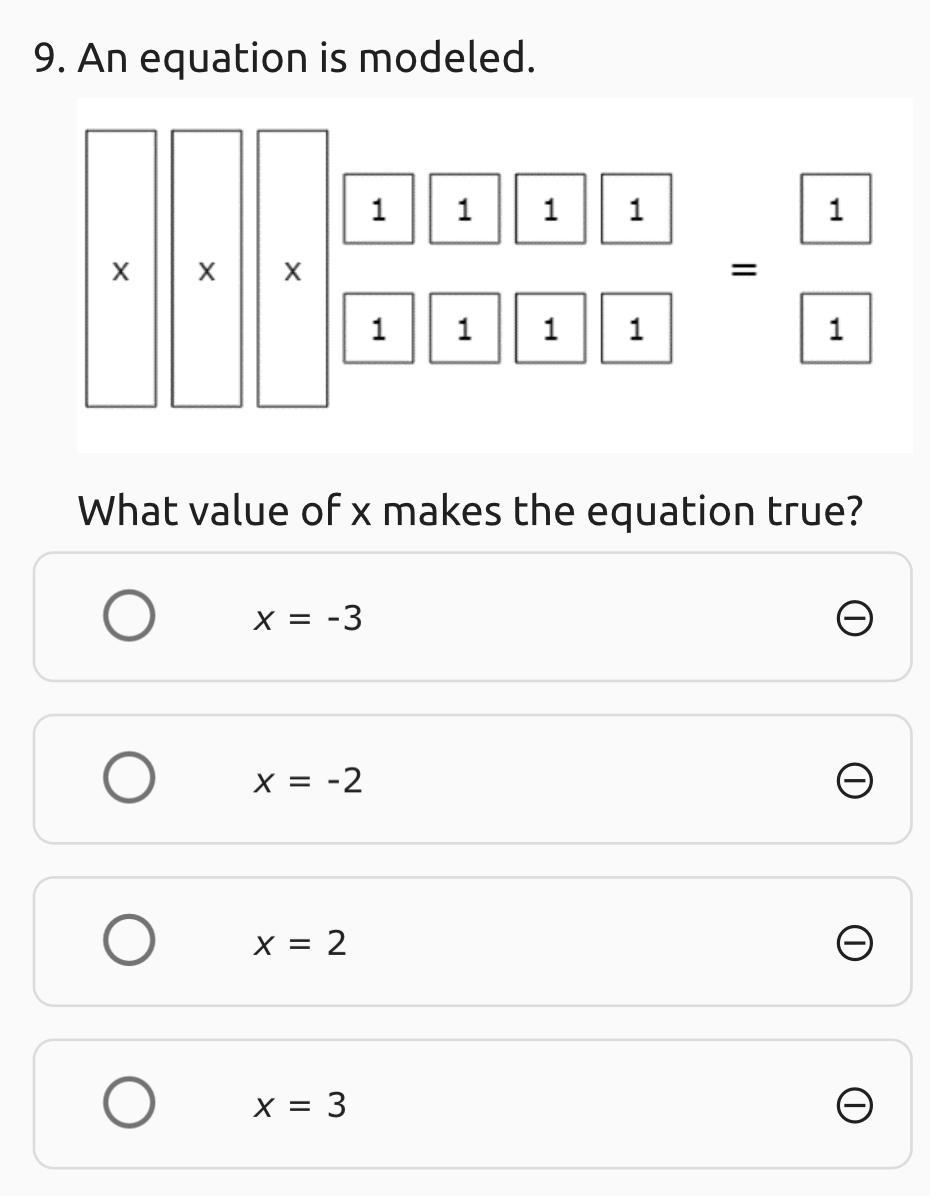Click the middle x tile in the model
The image size is (930, 1196).
(207, 269)
